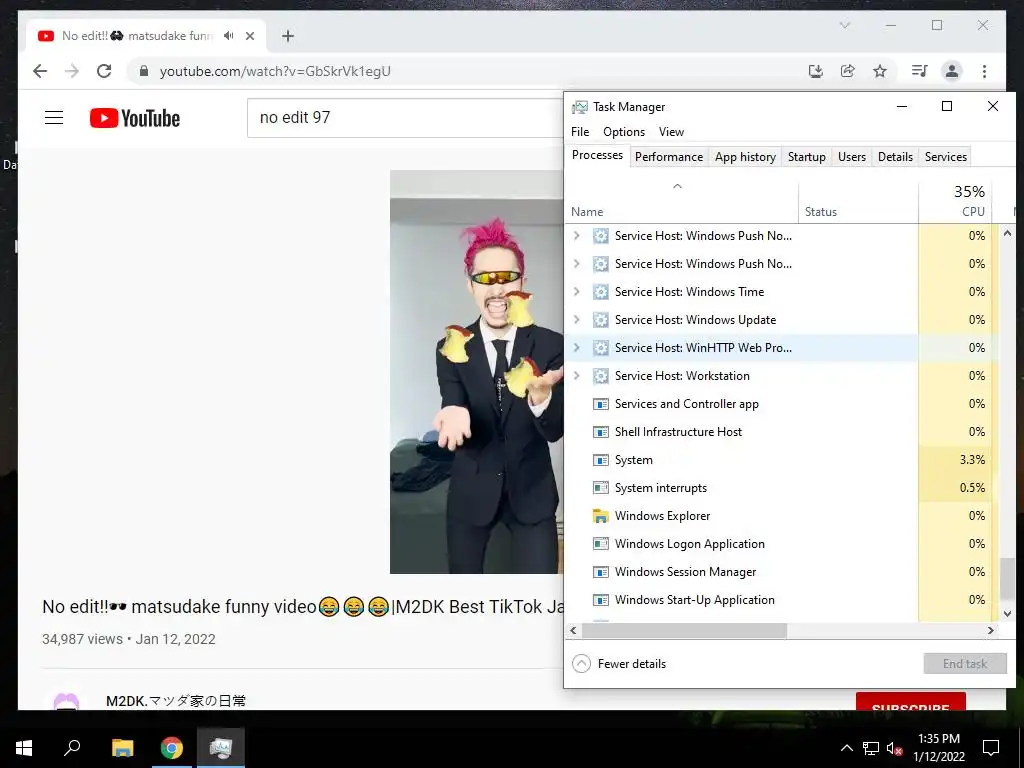Select the System process row

pyautogui.click(x=781, y=460)
